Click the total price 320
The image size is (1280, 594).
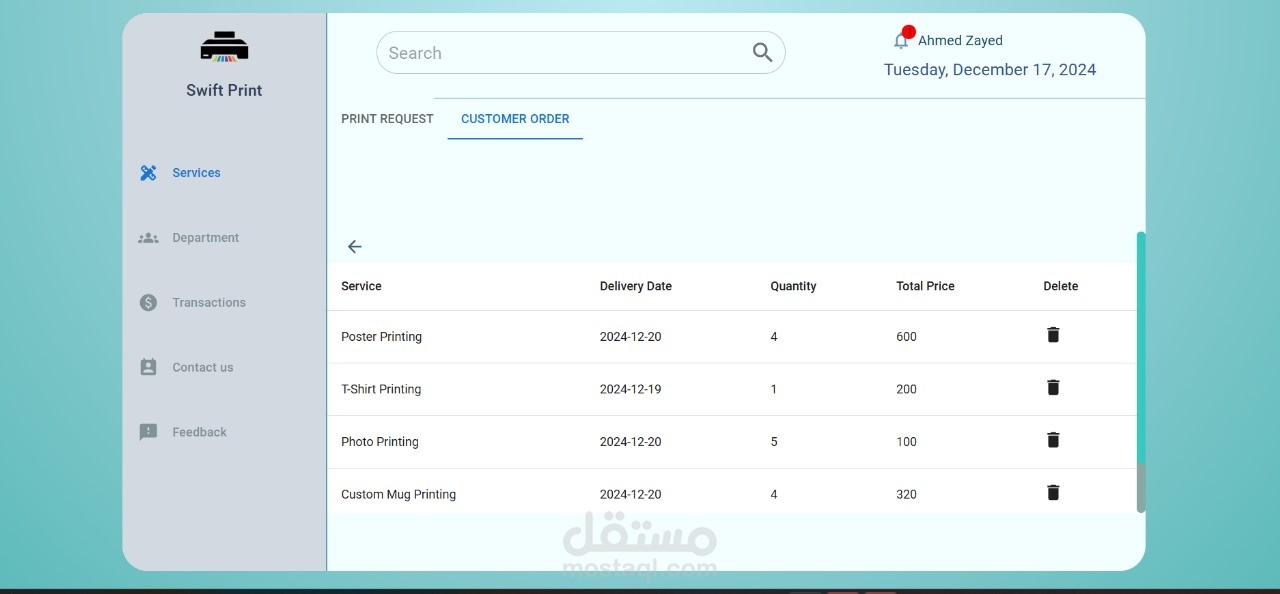[x=906, y=494]
